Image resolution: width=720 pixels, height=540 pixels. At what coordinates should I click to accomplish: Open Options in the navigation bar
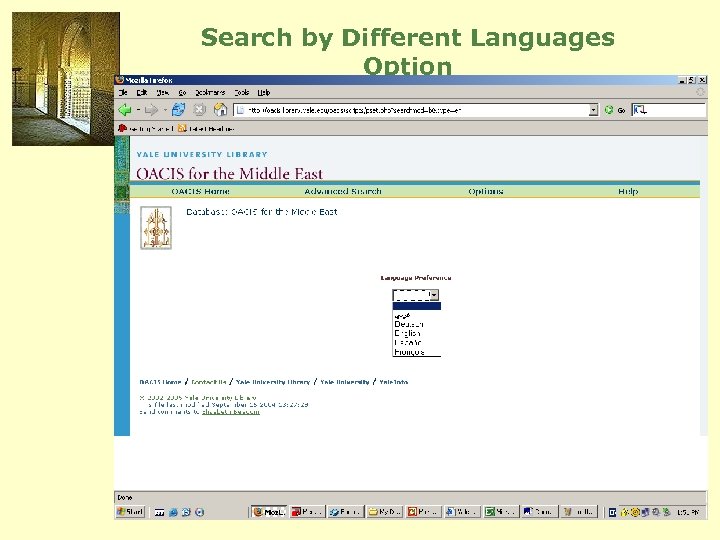486,191
